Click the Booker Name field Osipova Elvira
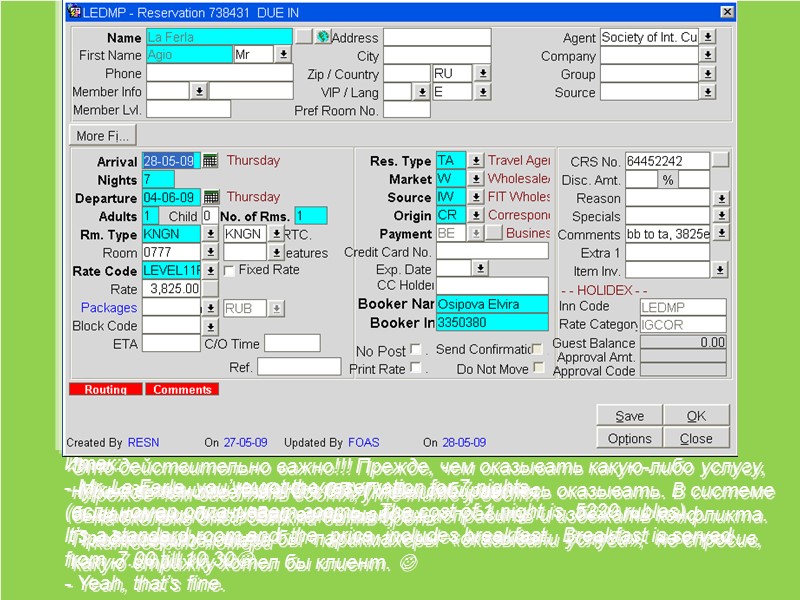The height and width of the screenshot is (600, 800). [x=492, y=304]
